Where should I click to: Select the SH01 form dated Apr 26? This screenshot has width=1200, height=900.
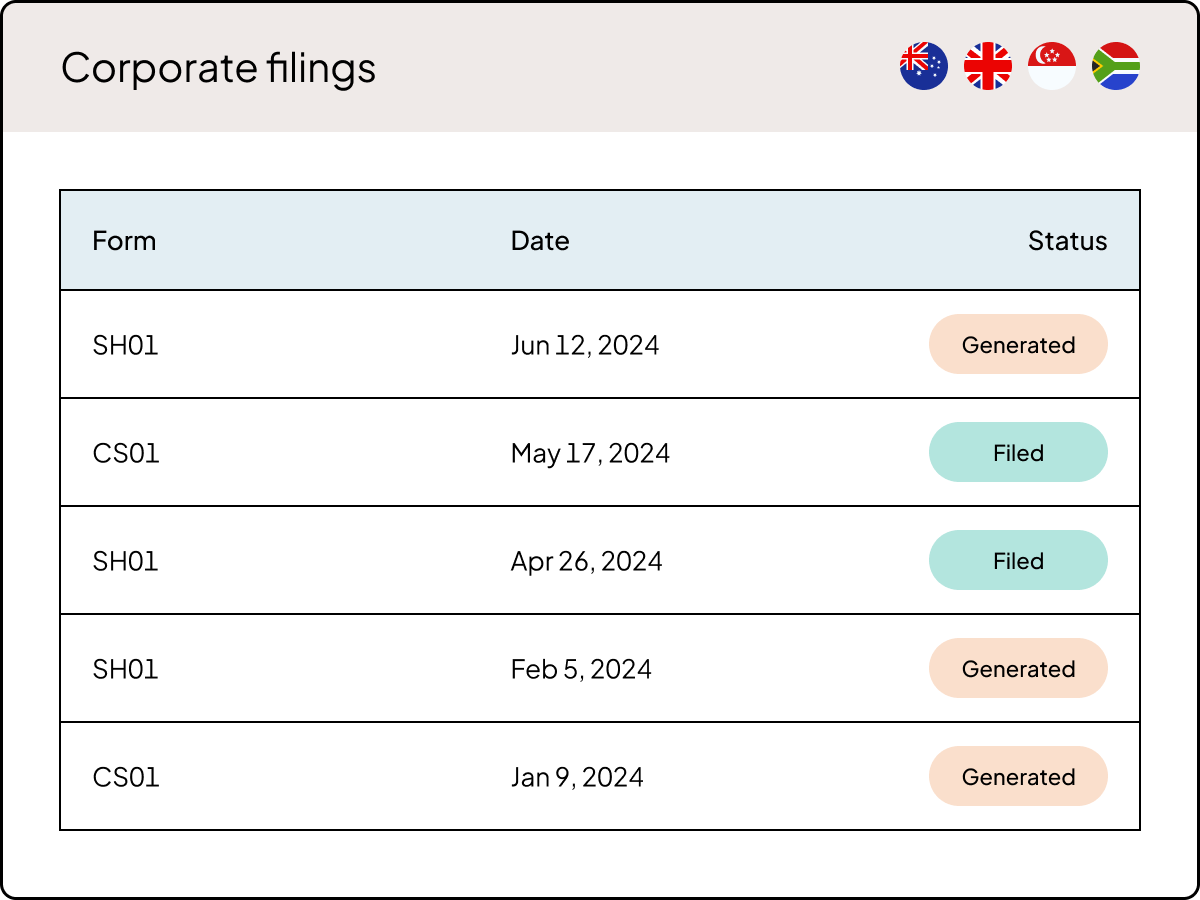[x=125, y=560]
